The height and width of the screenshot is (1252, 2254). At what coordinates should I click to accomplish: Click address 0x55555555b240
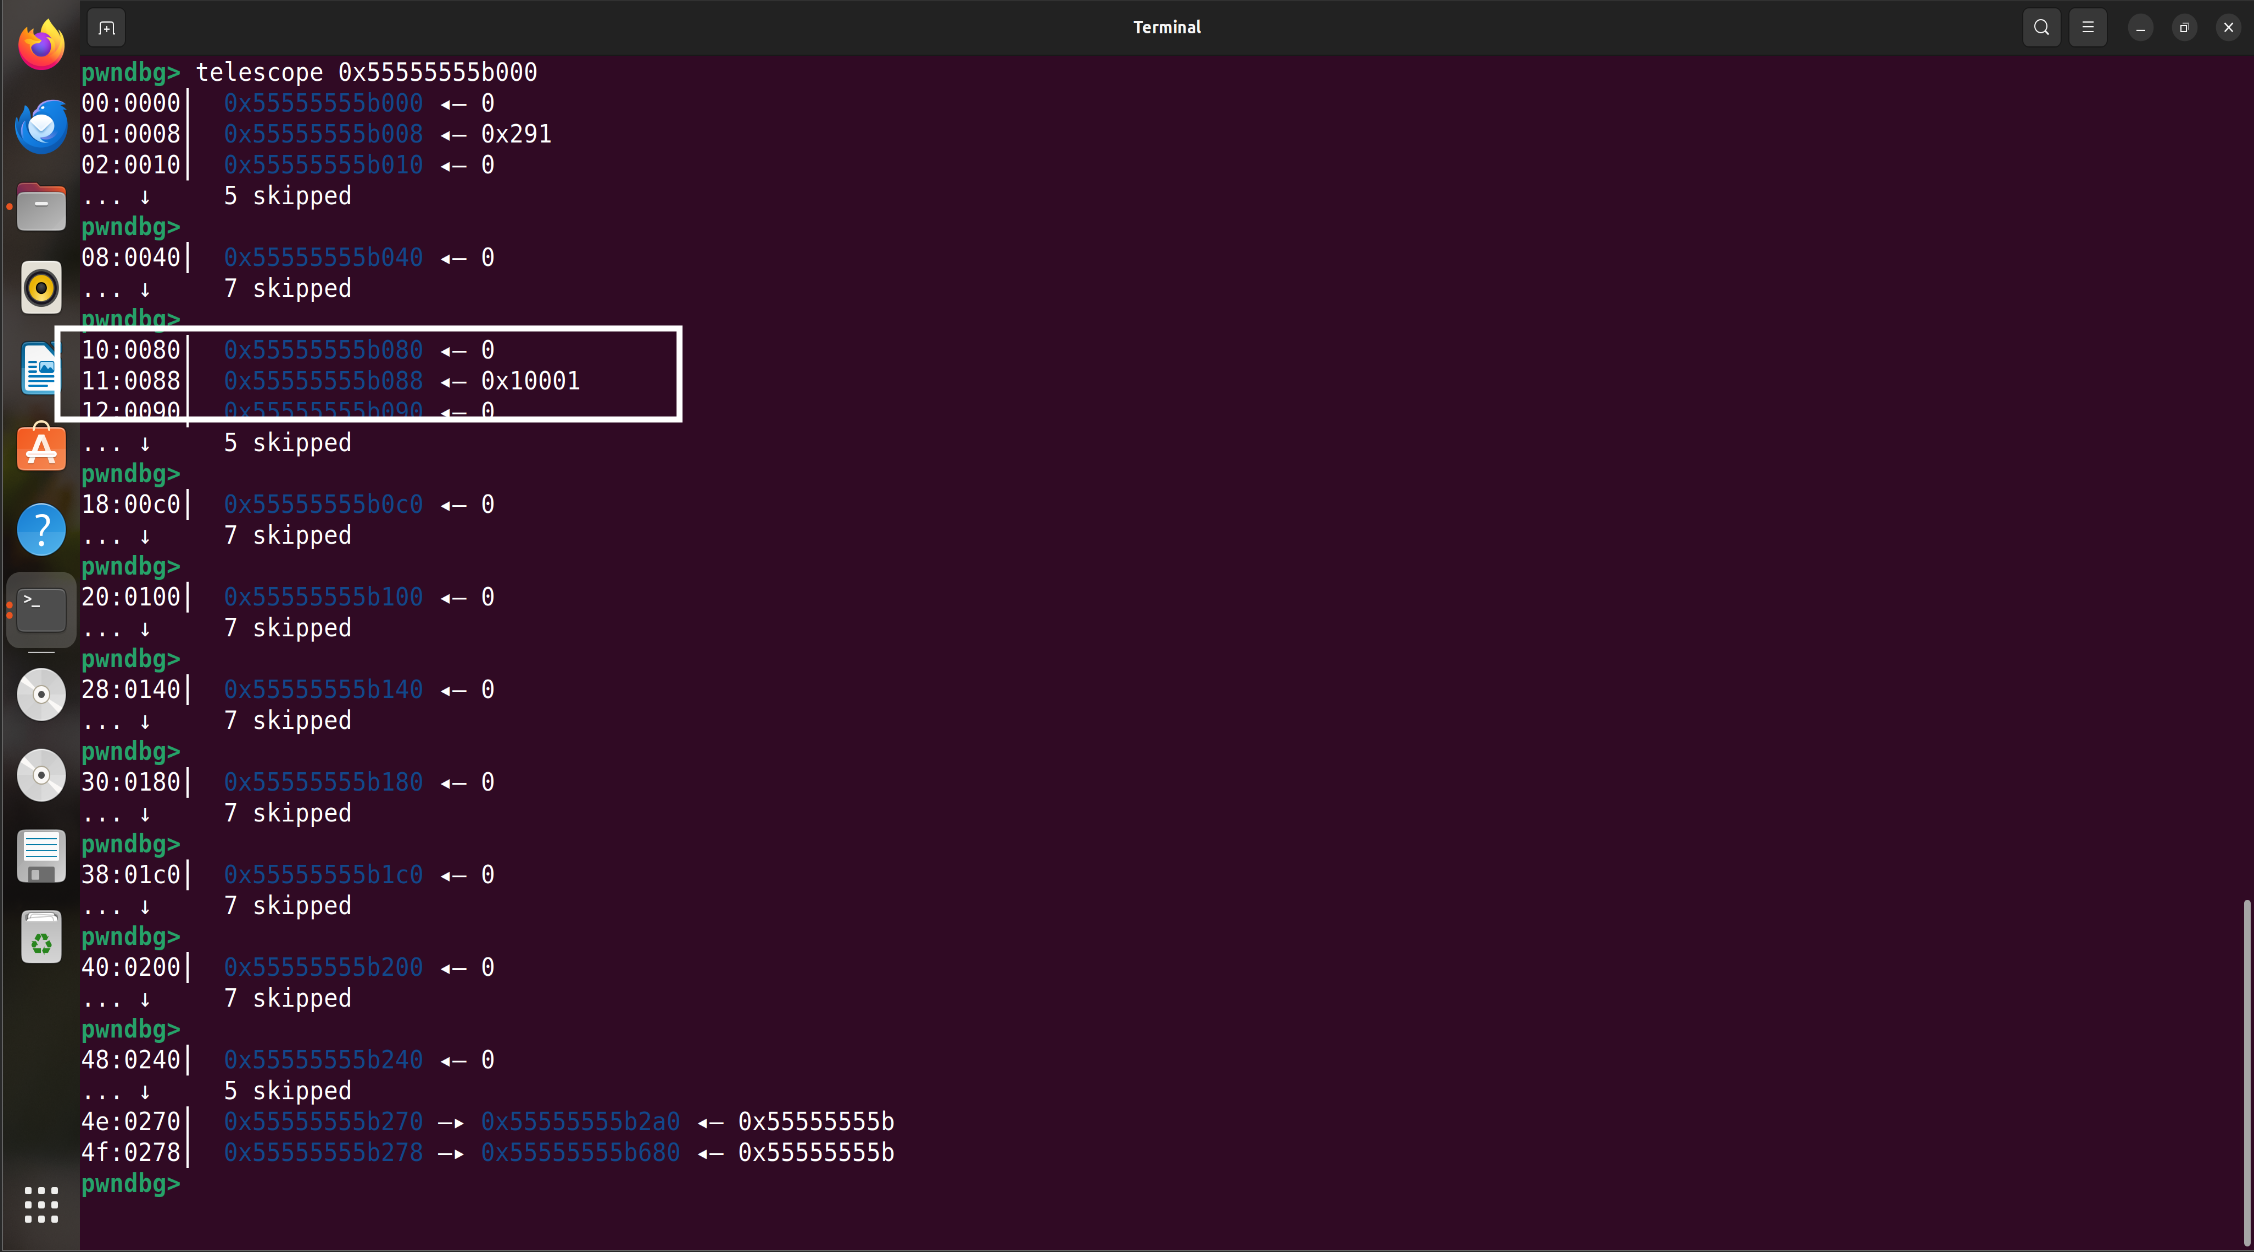(x=323, y=1060)
